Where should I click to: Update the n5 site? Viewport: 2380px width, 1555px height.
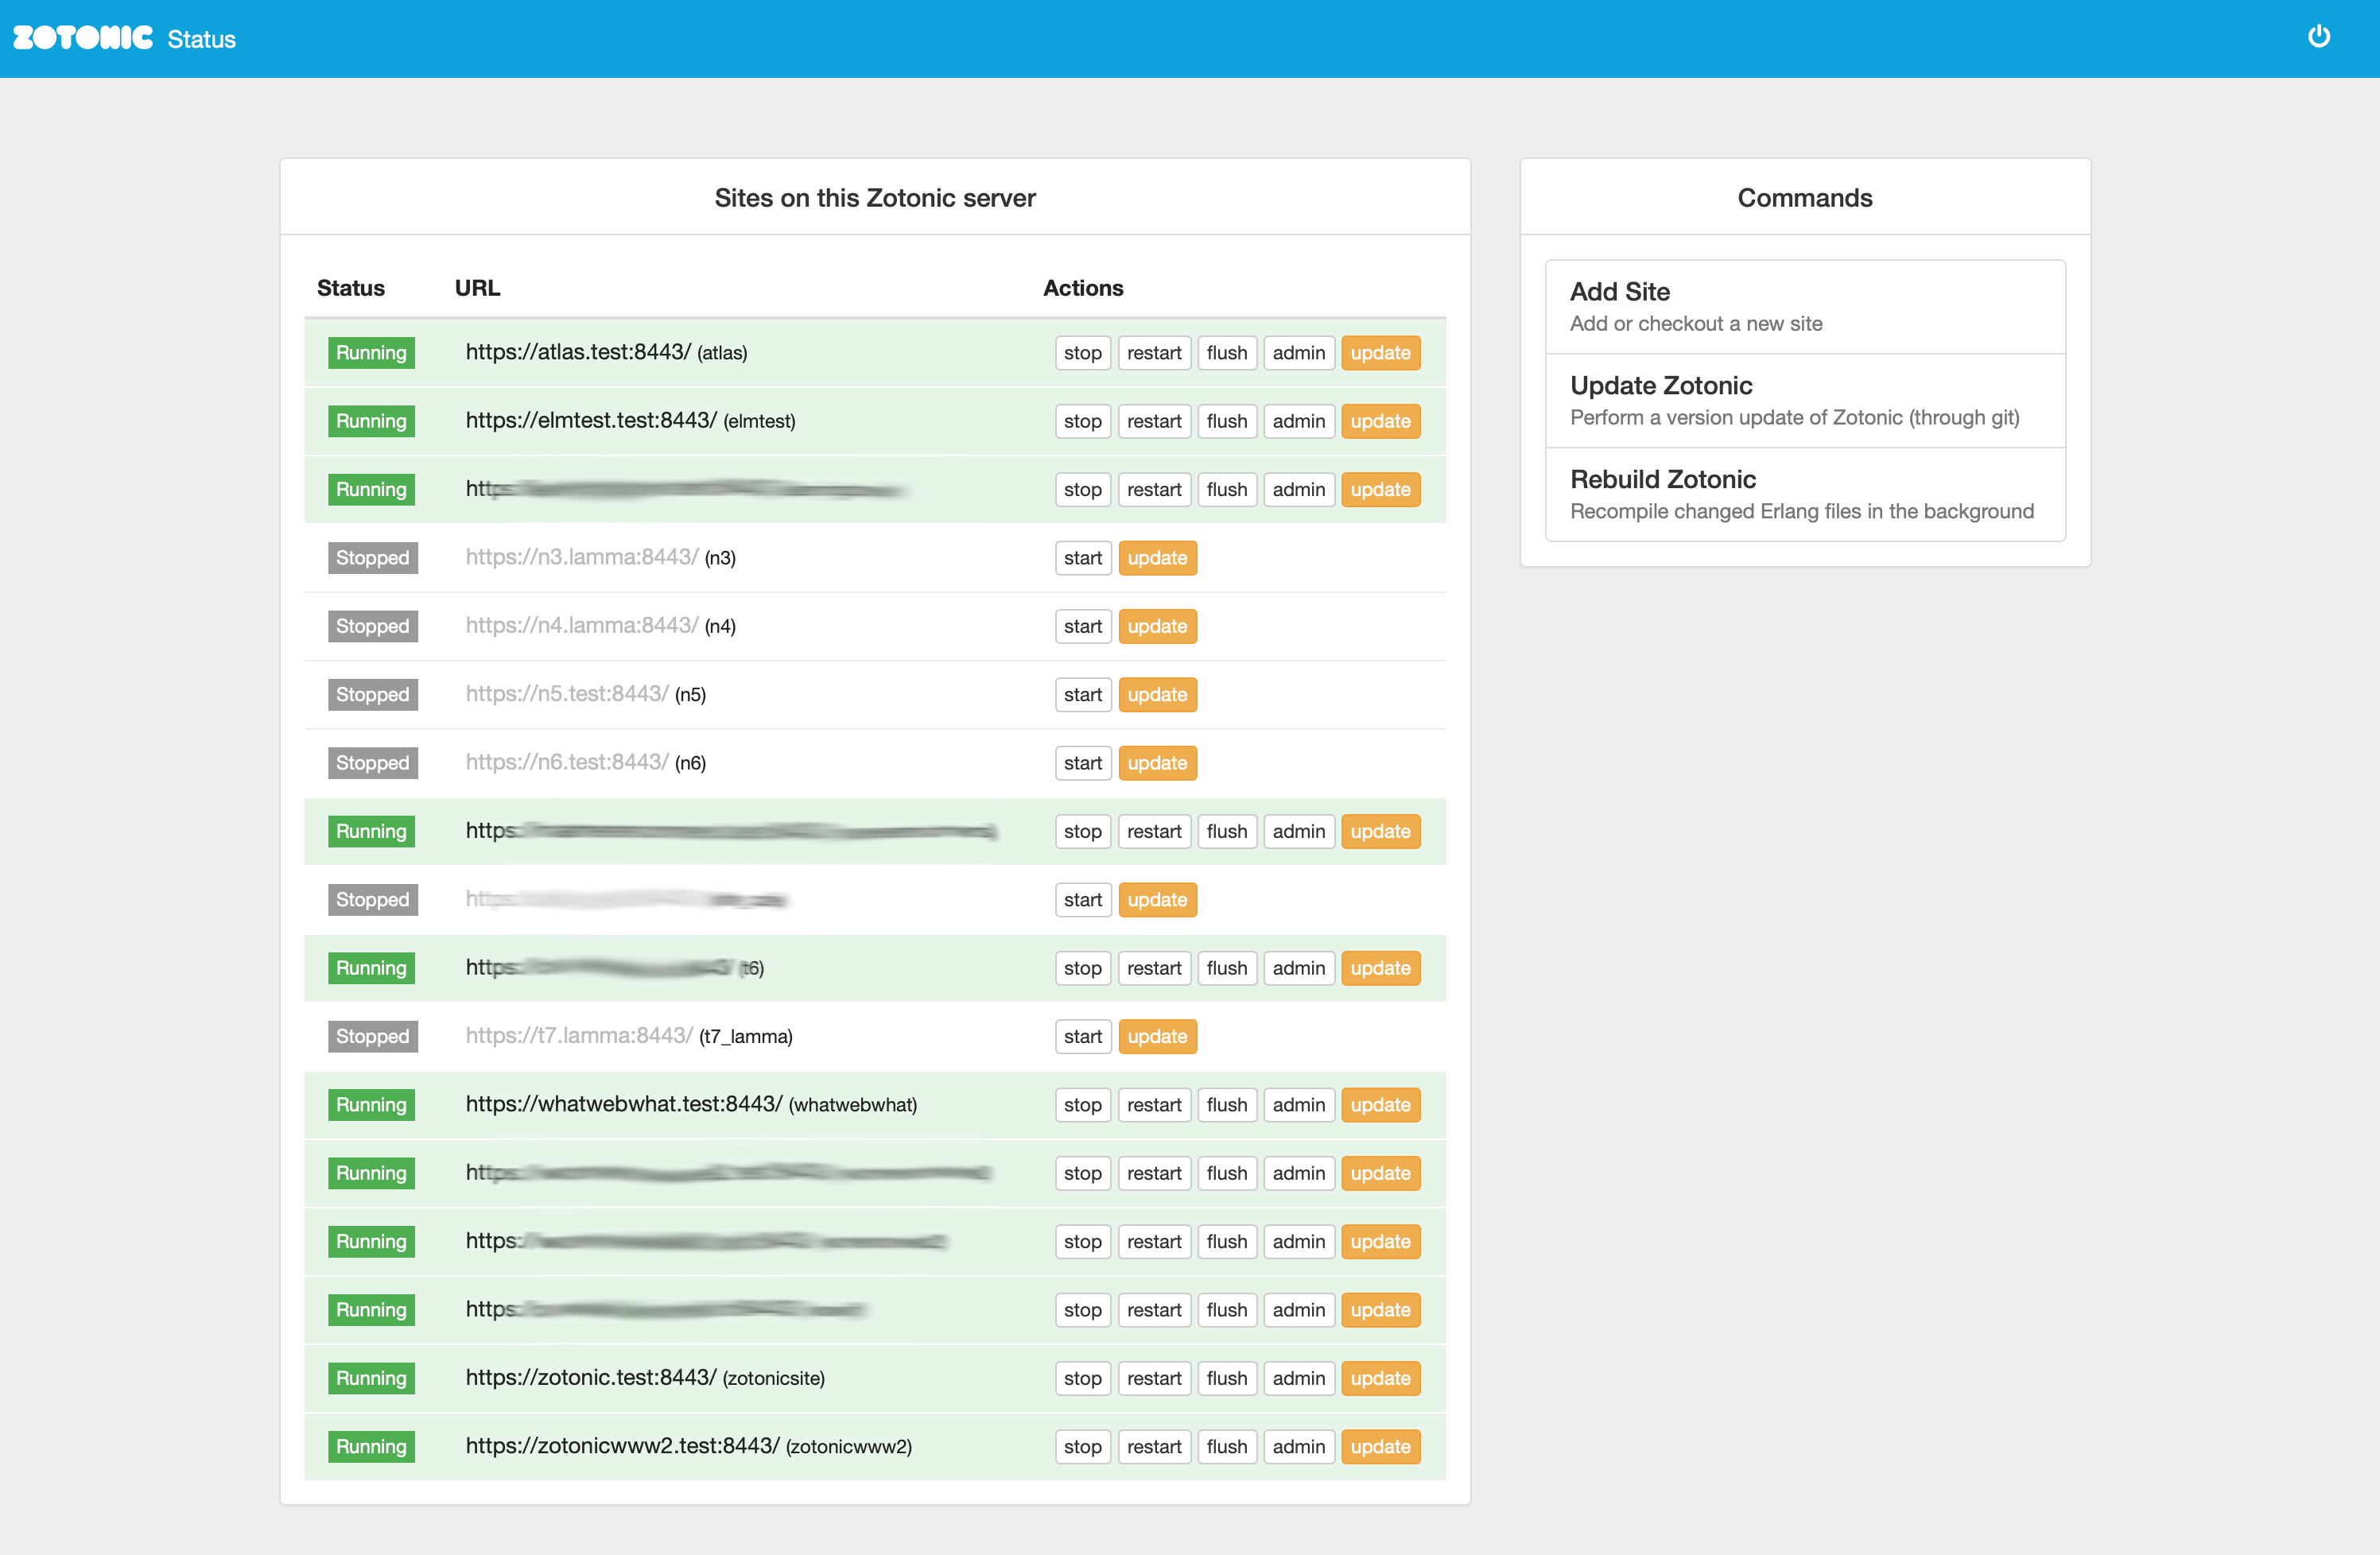[1157, 695]
